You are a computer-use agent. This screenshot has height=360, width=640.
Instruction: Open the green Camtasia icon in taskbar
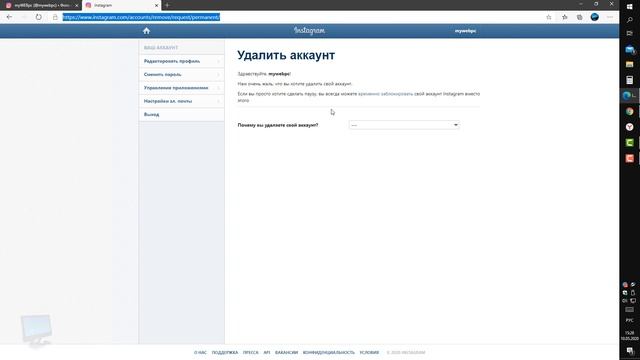[x=630, y=142]
